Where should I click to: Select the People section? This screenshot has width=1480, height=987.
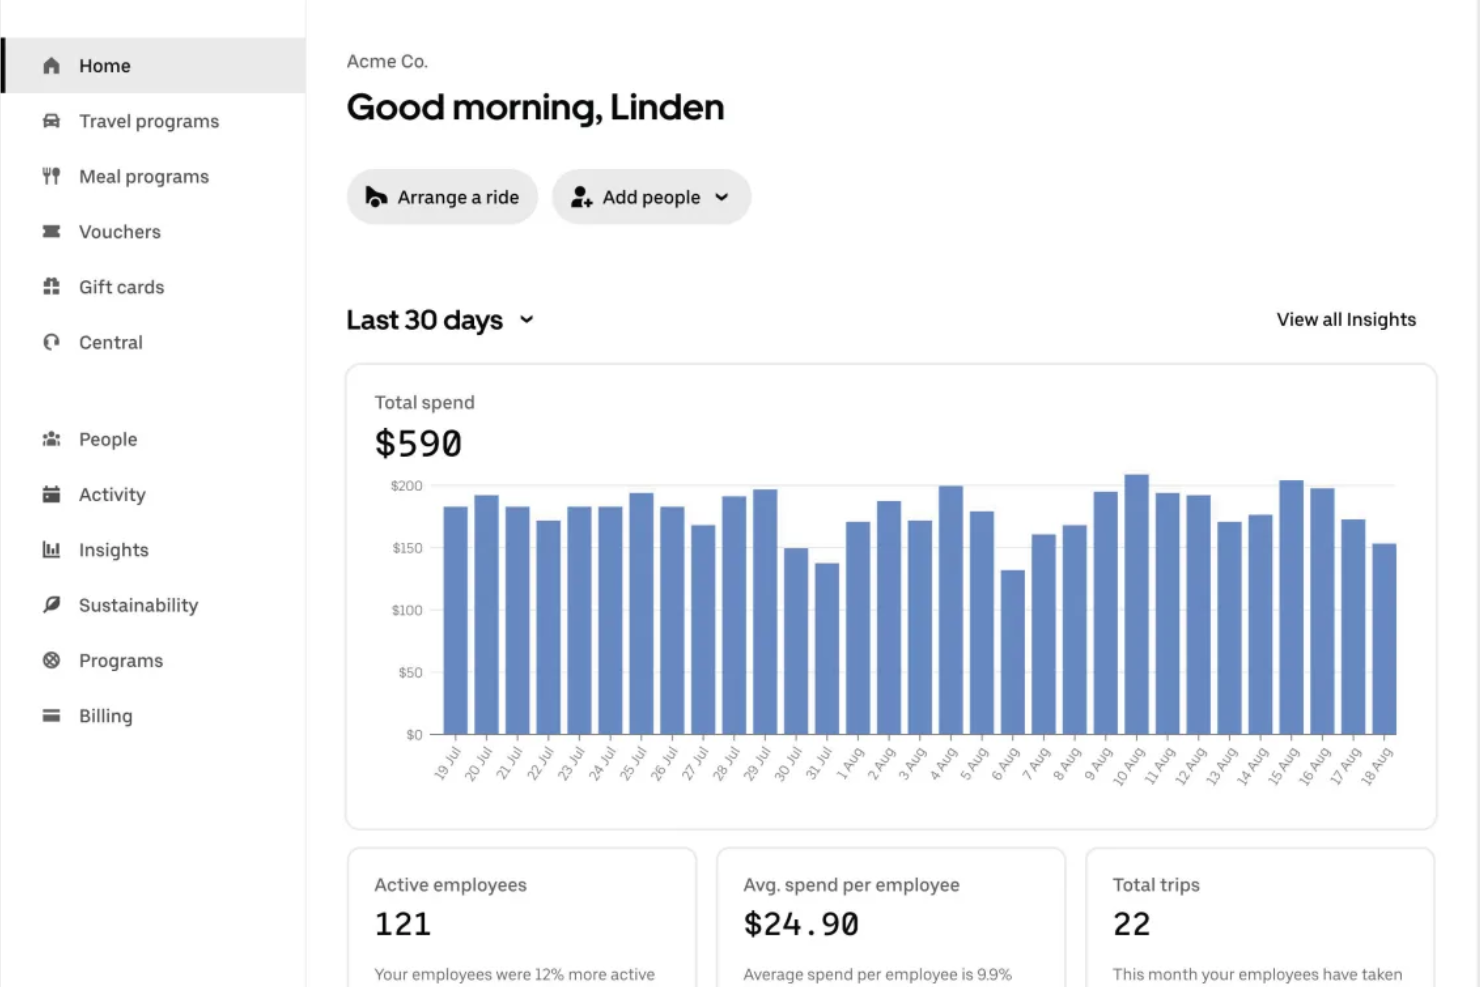point(107,439)
